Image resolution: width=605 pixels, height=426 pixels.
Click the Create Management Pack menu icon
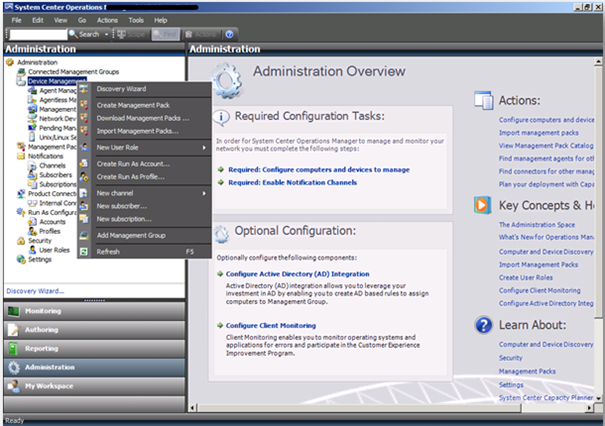click(84, 105)
